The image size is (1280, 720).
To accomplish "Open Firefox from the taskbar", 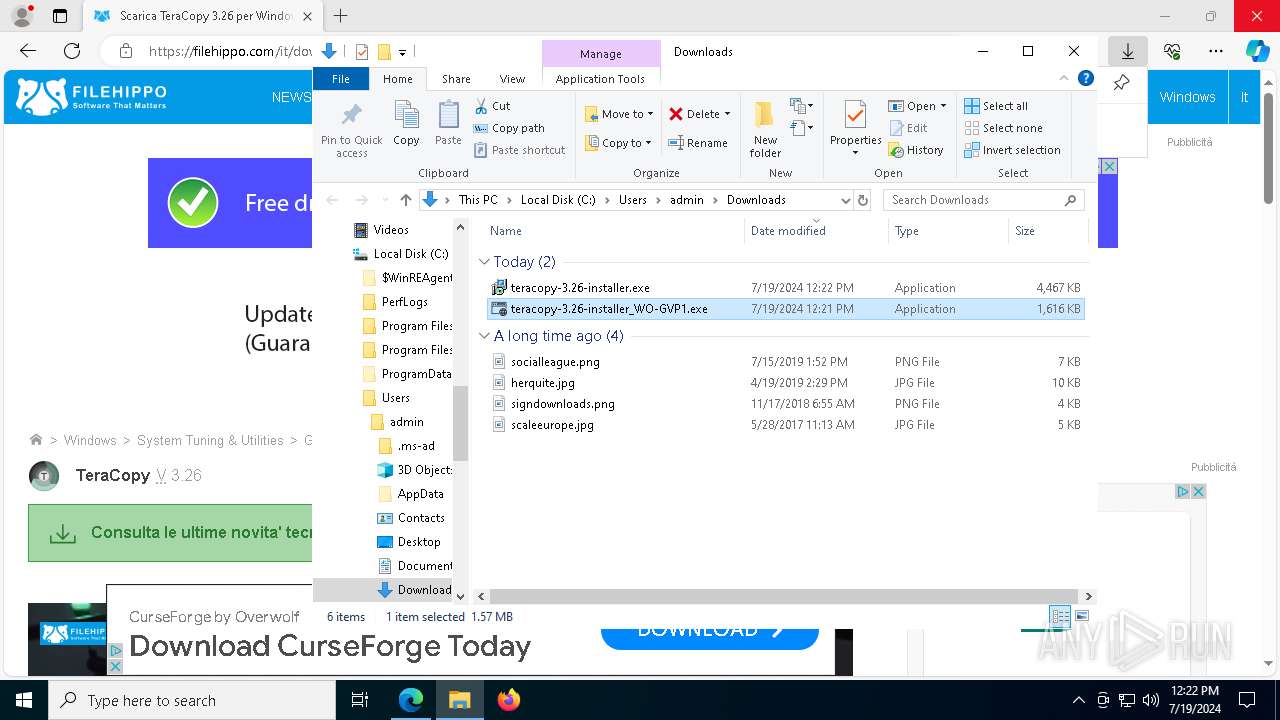I will [508, 700].
